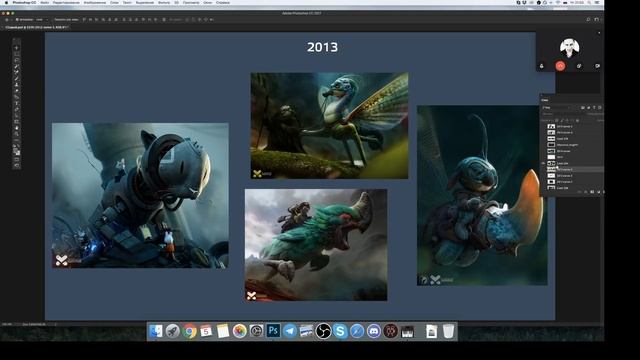Select the Hand tool
Screen dimensions: 640x360
(x=16, y=128)
